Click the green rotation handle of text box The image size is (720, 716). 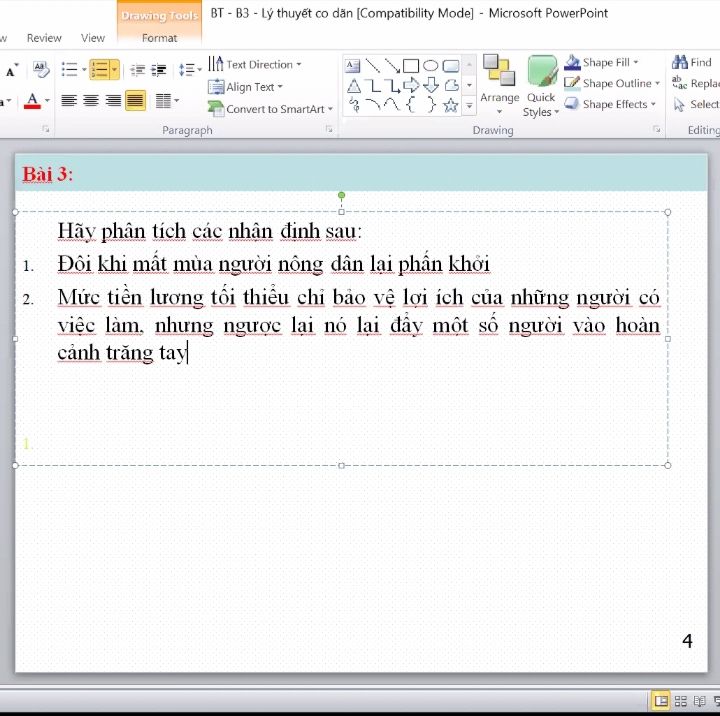point(342,195)
